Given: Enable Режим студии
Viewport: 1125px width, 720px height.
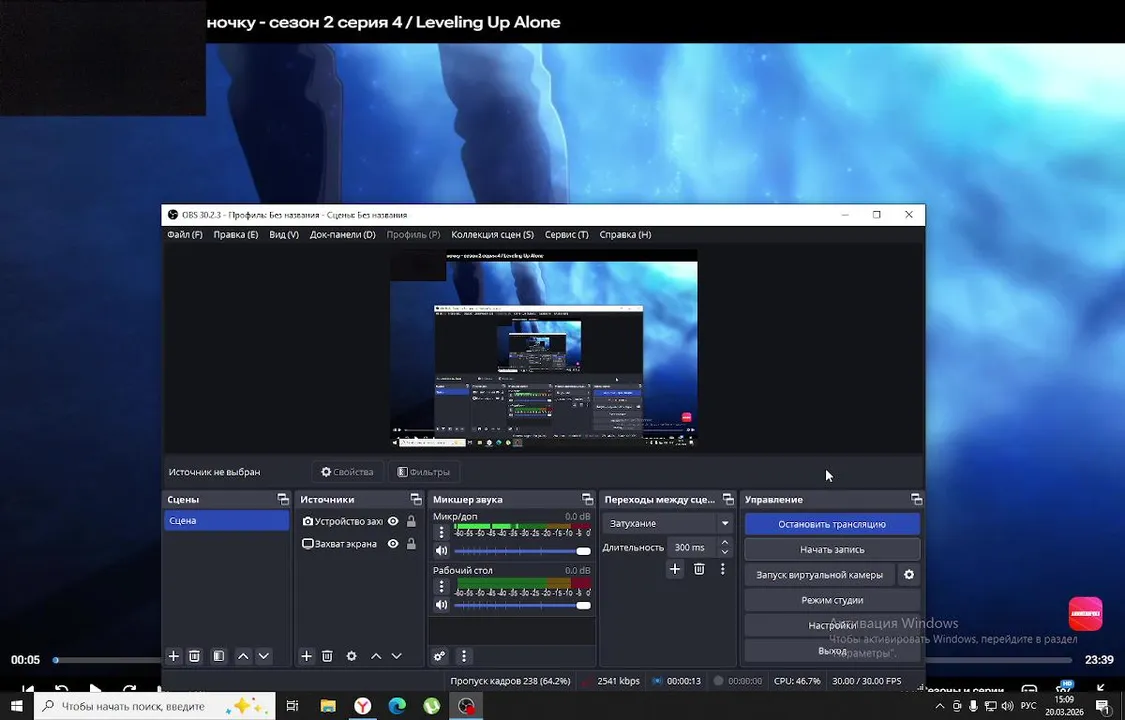Looking at the screenshot, I should pyautogui.click(x=832, y=600).
